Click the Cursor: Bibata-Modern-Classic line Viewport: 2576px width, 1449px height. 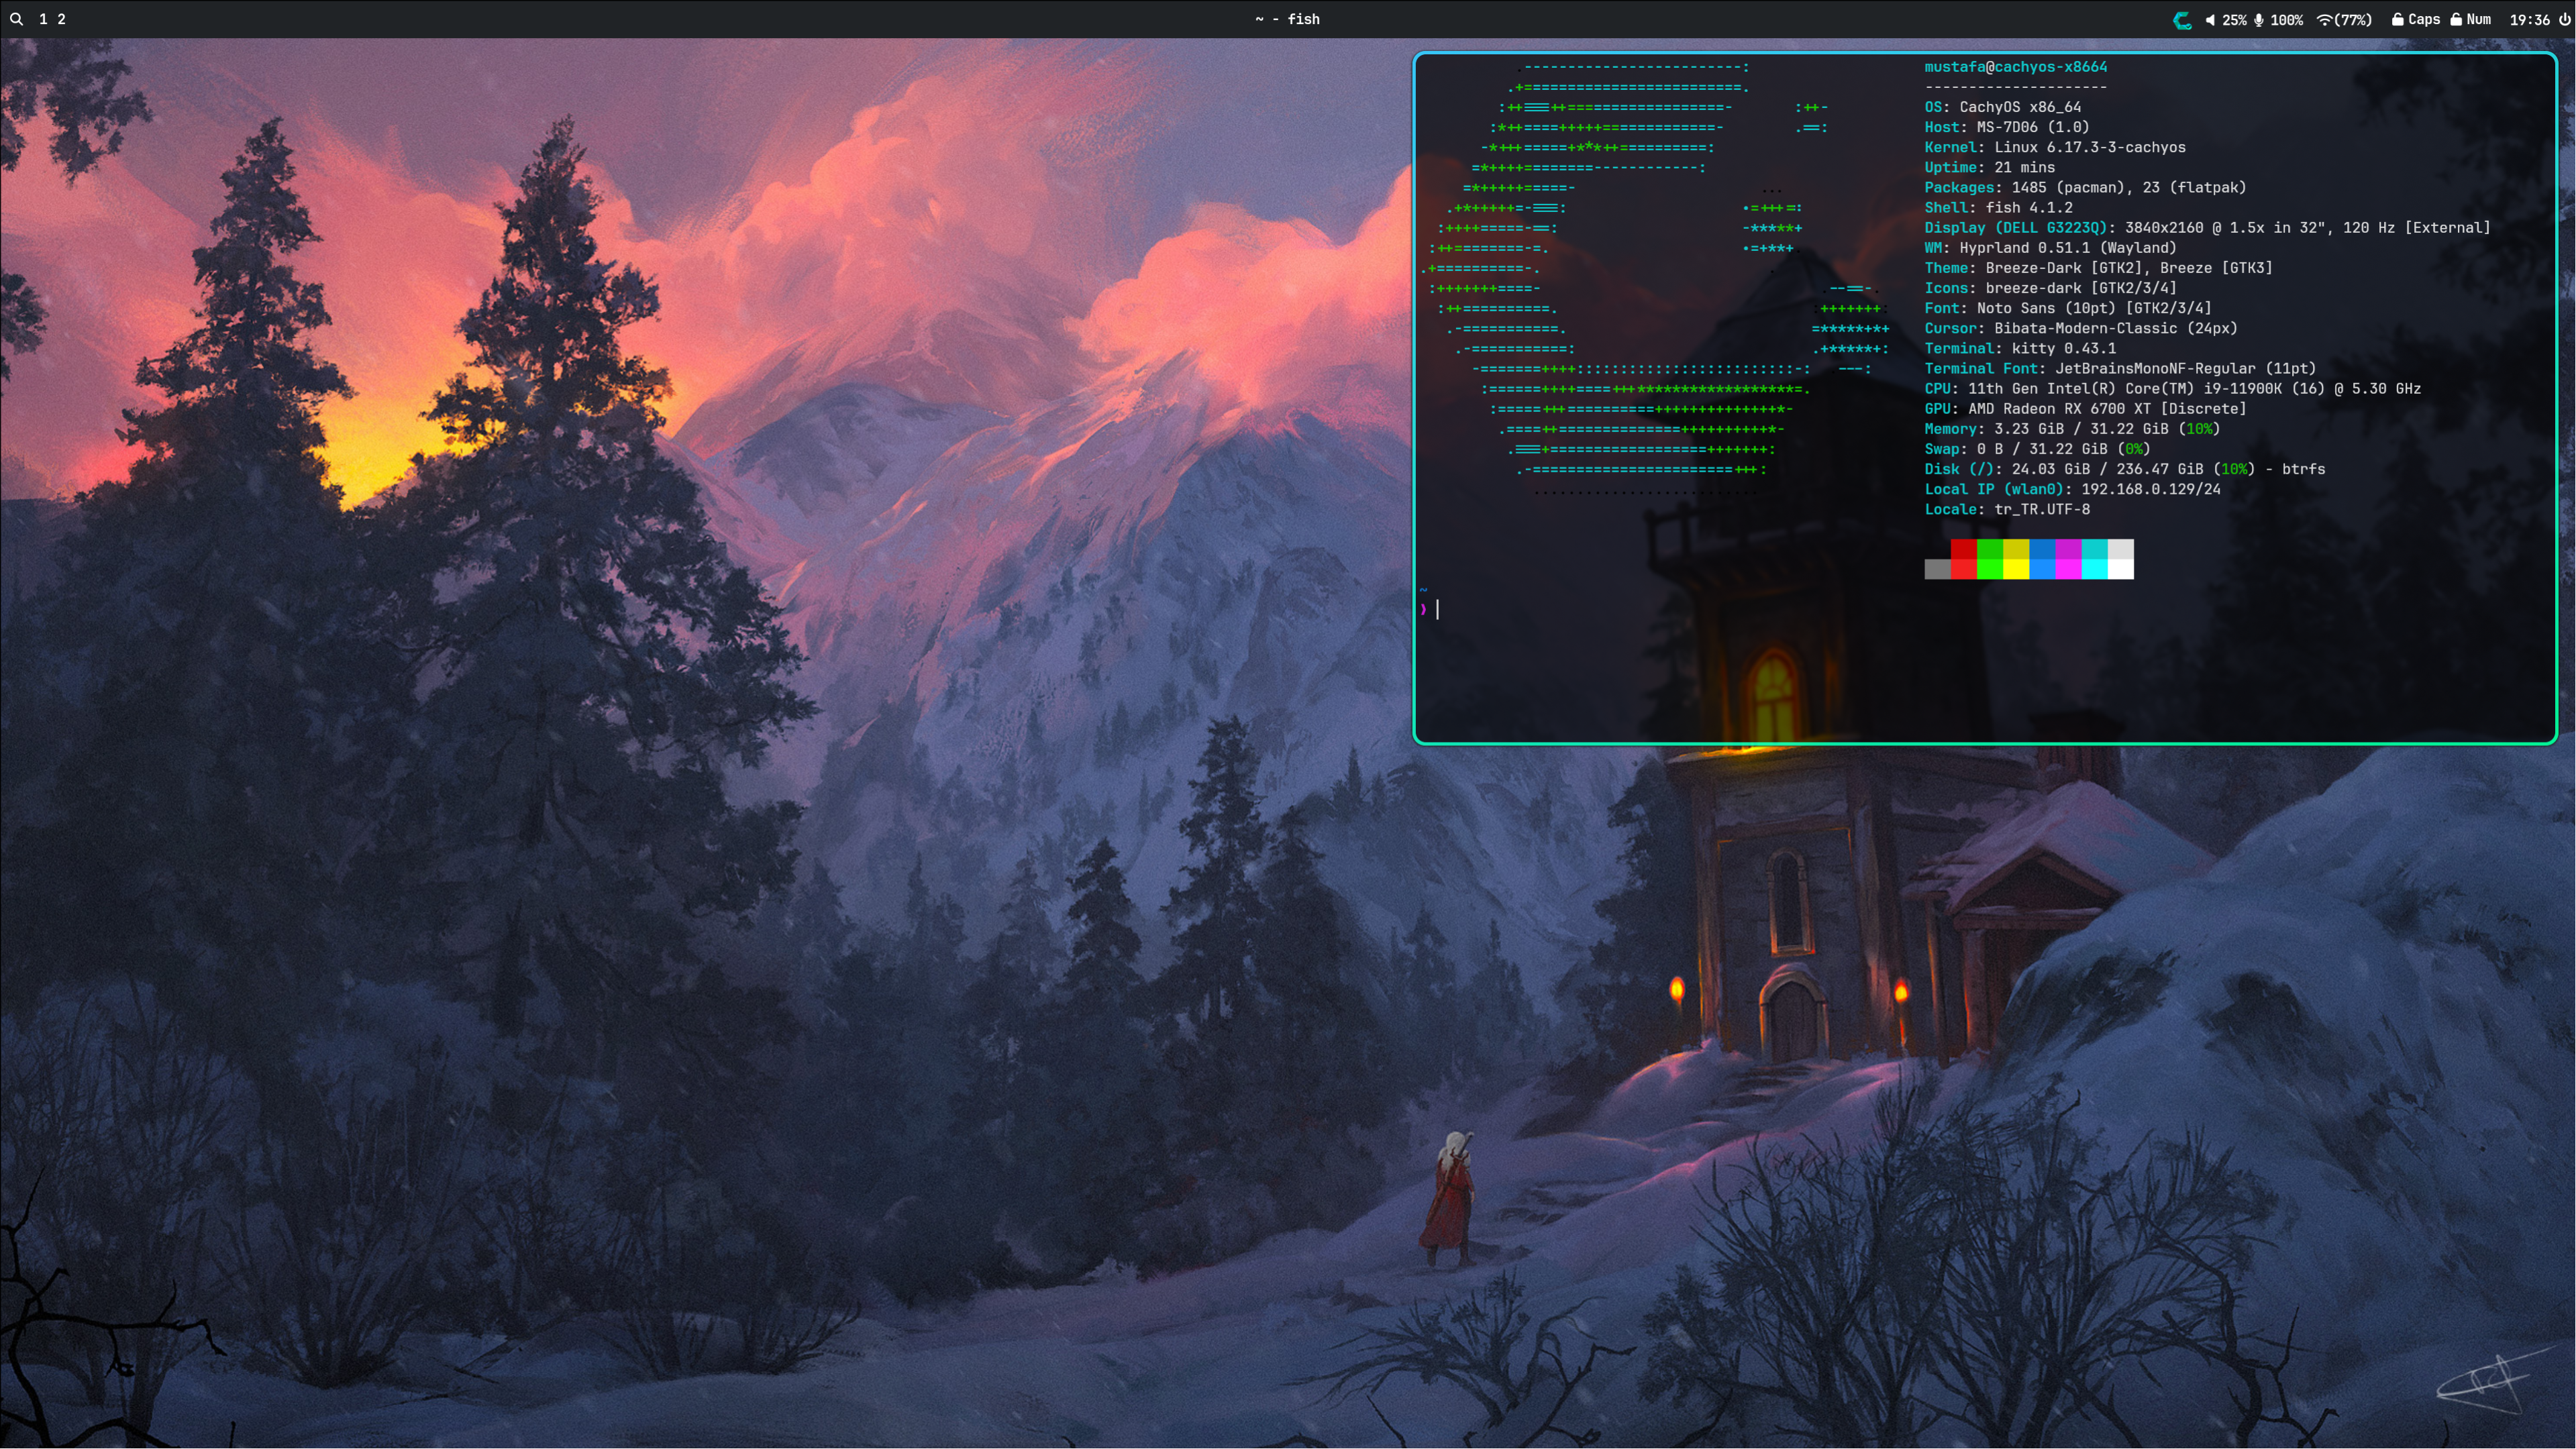pos(2081,328)
